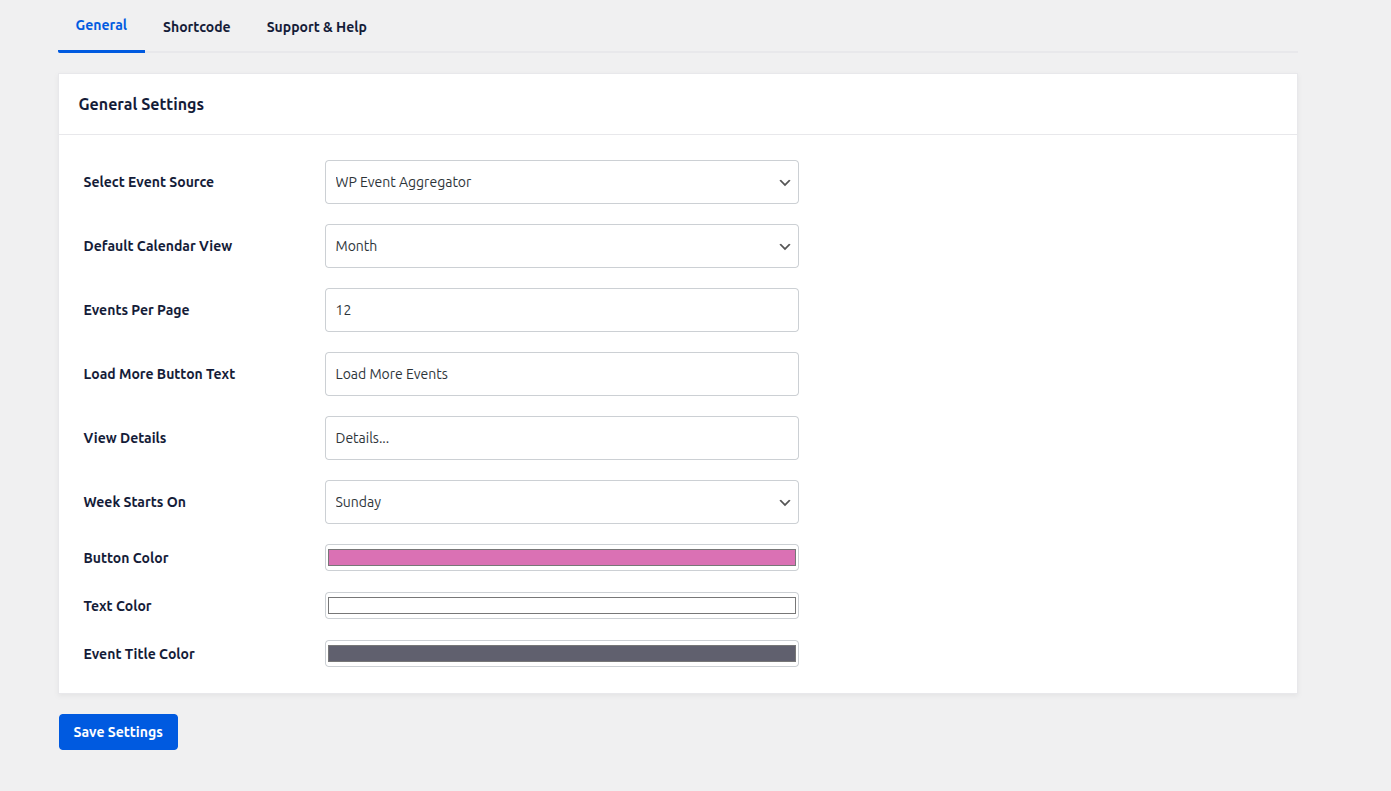
Task: Click the General Settings panel heading
Action: click(x=141, y=104)
